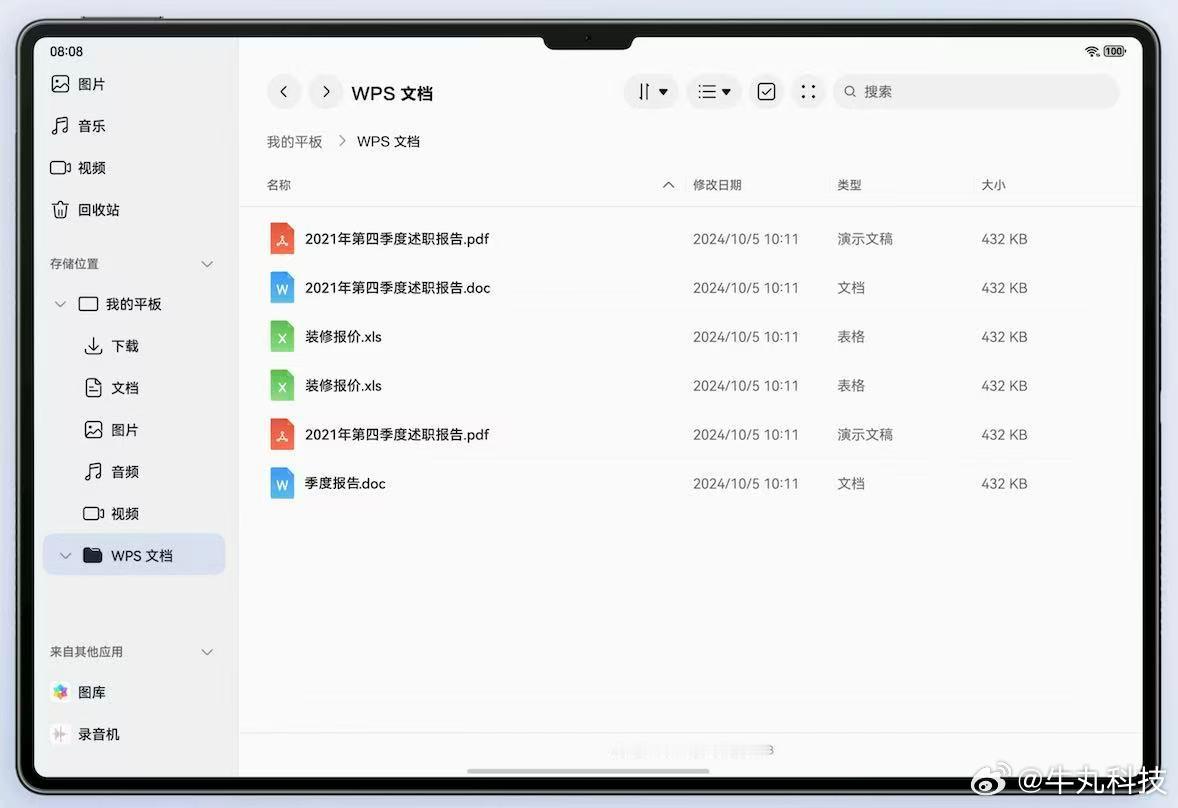Click 文档 type in 季度报告.doc row
The height and width of the screenshot is (808, 1178).
tap(850, 484)
